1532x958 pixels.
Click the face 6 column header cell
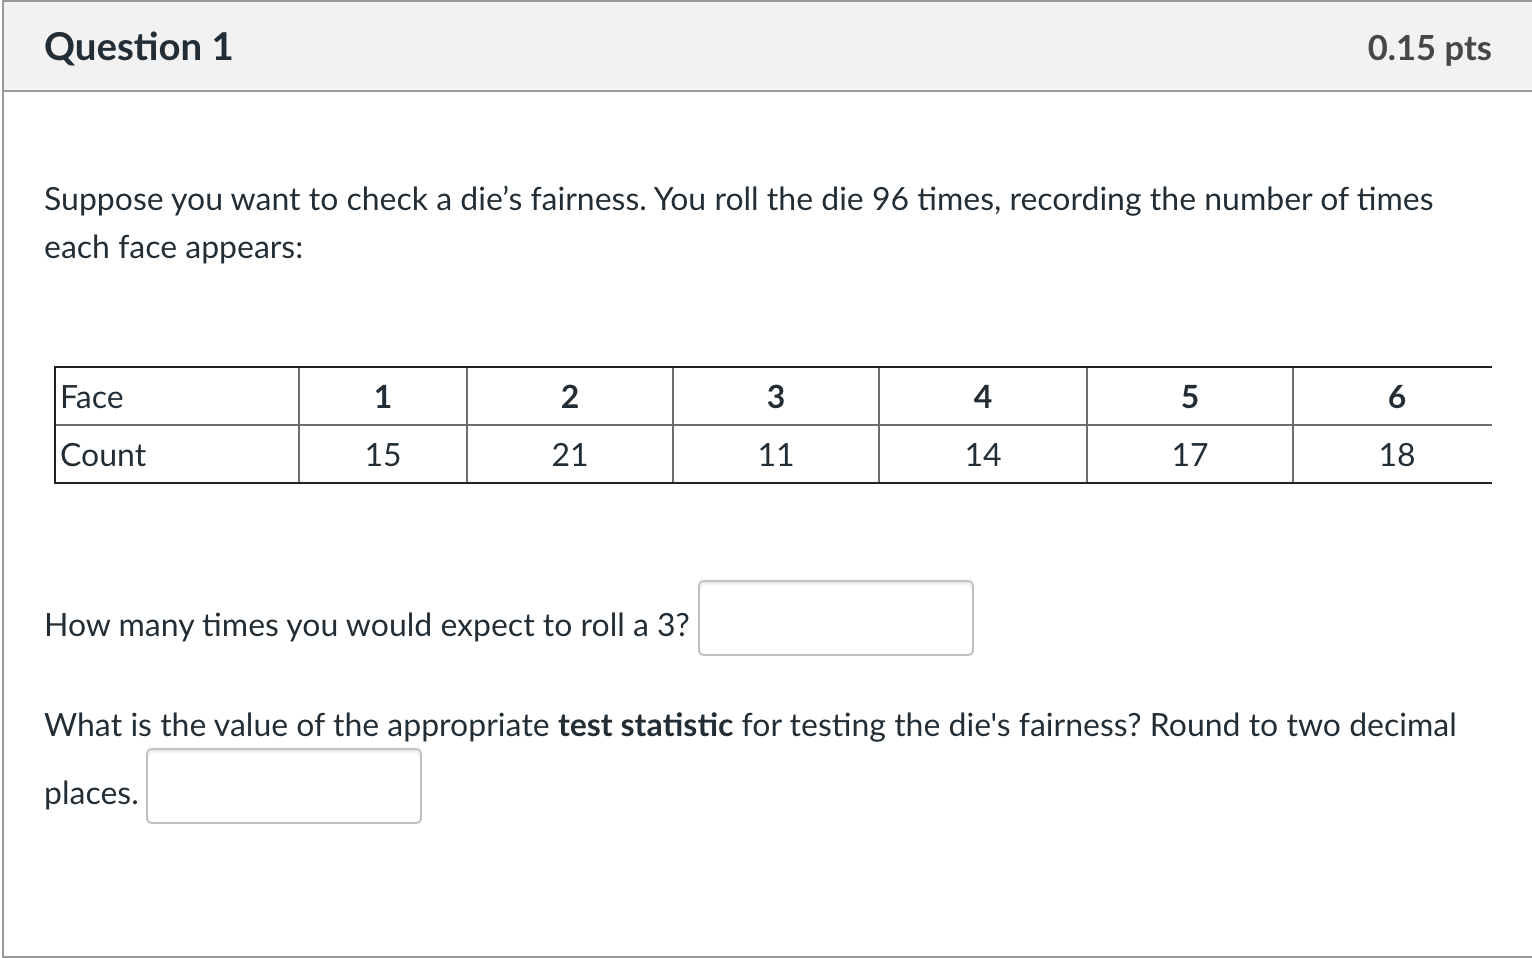(x=1393, y=397)
